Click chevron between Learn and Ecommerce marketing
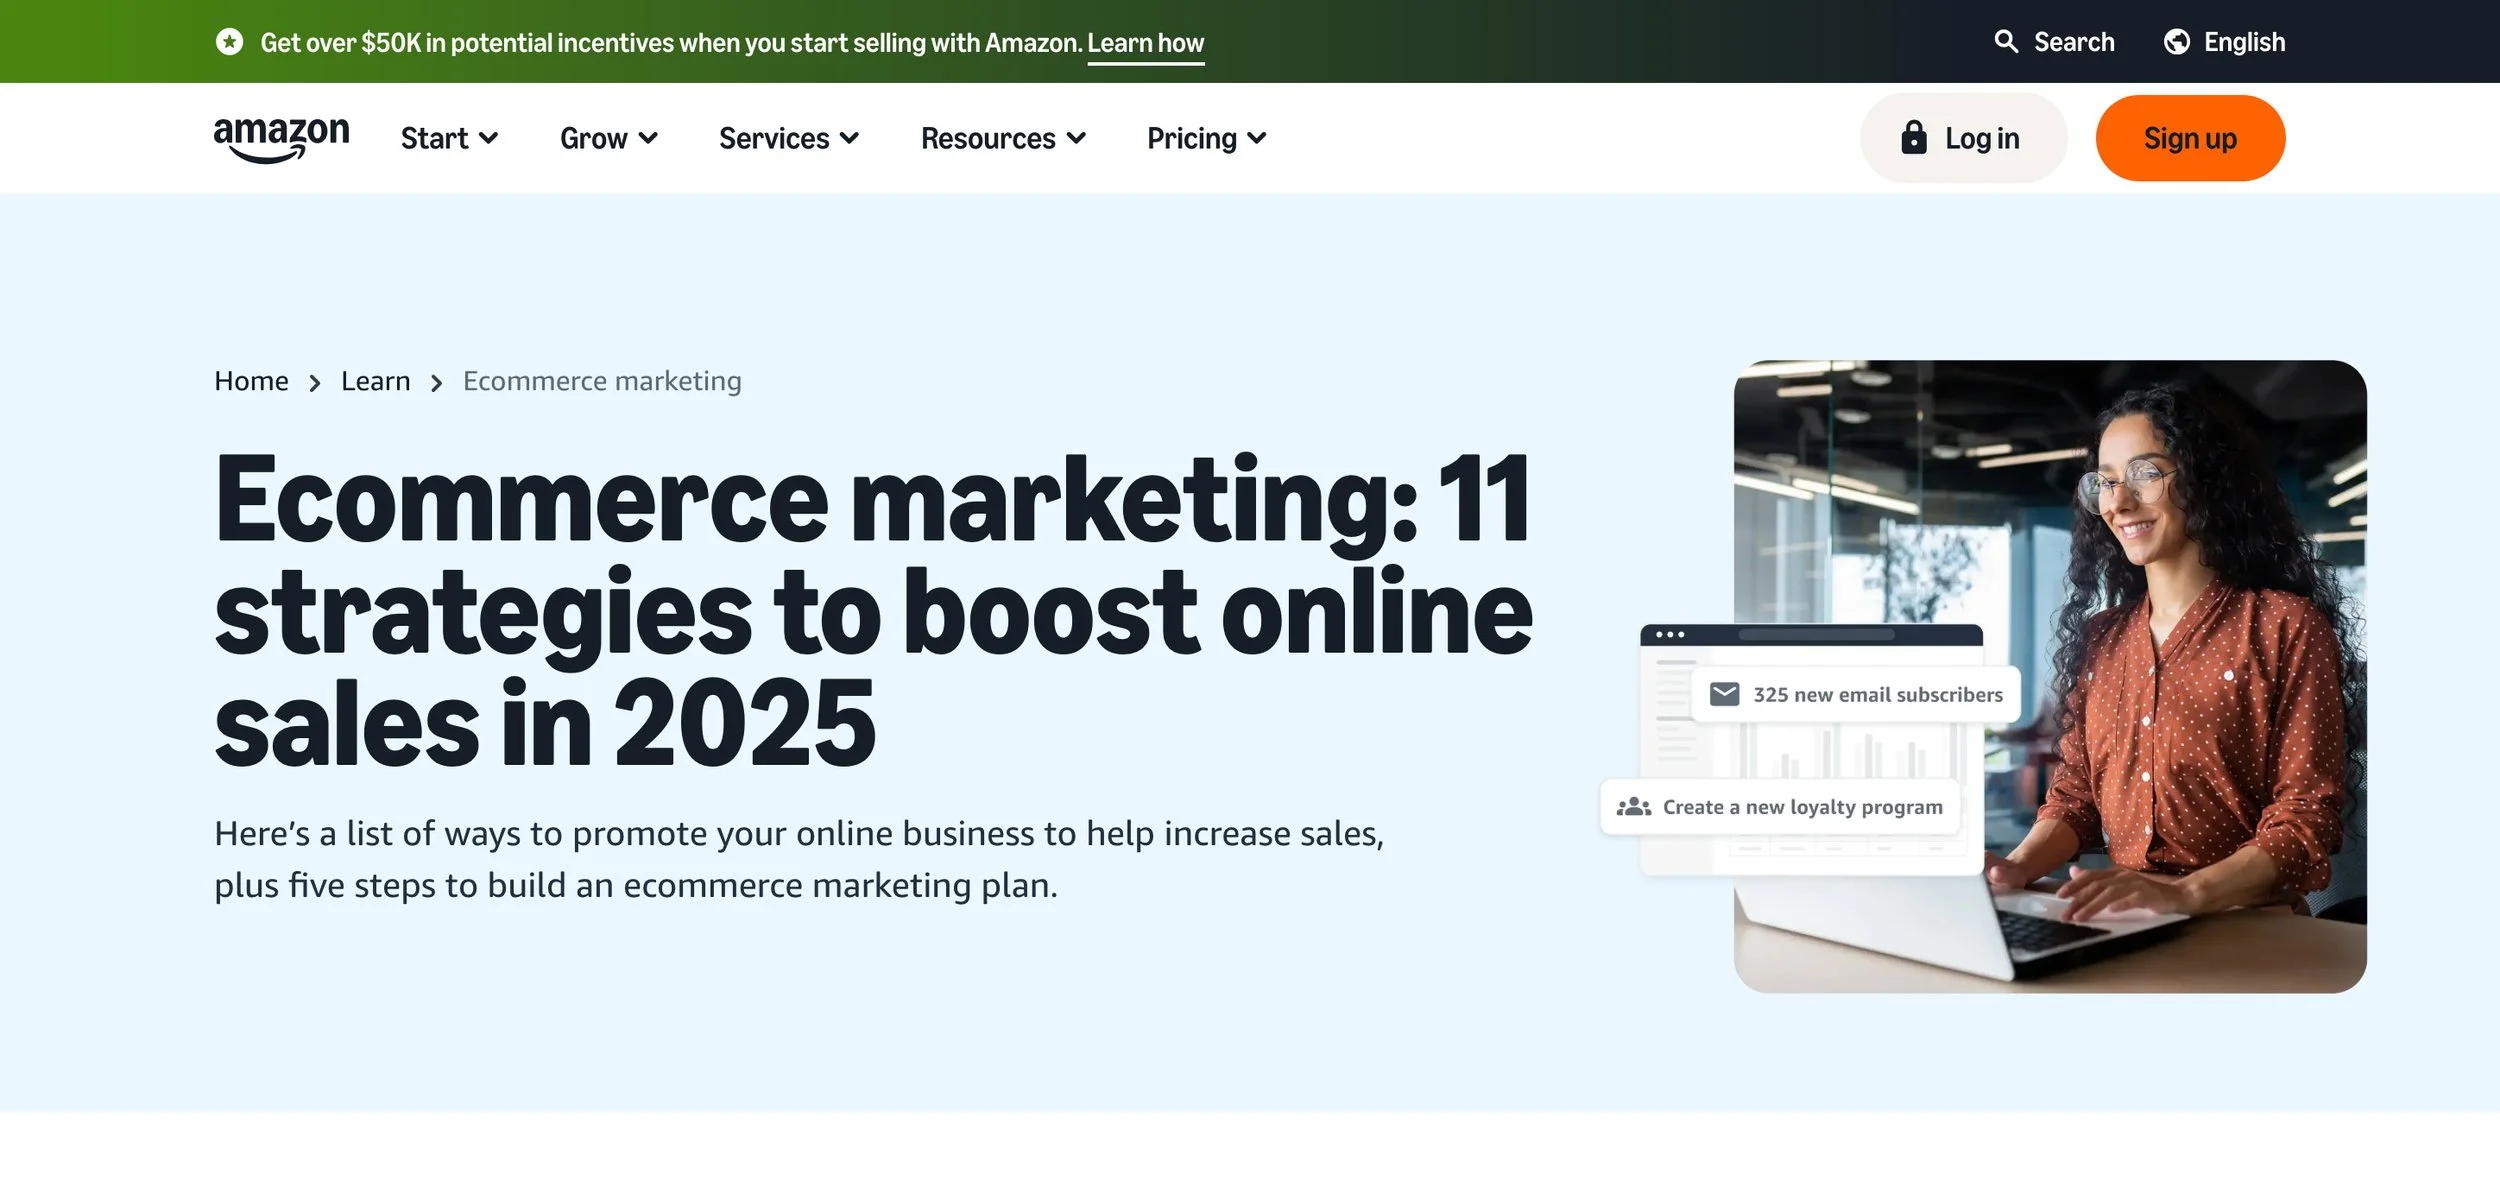2500x1188 pixels. click(x=436, y=383)
